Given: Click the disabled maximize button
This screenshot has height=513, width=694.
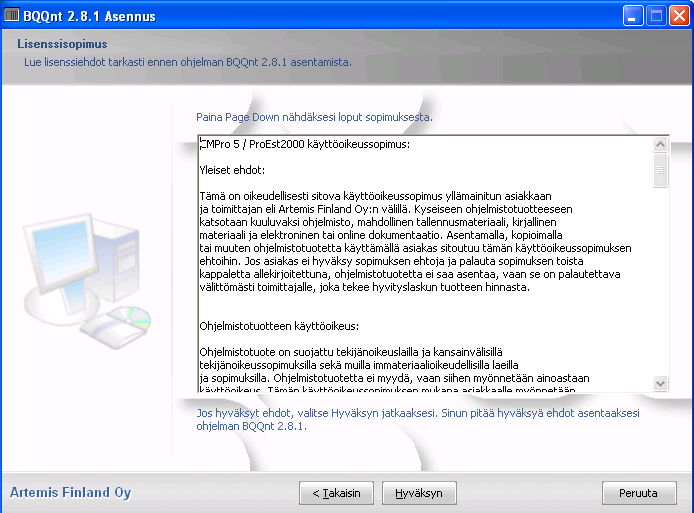Looking at the screenshot, I should (656, 16).
